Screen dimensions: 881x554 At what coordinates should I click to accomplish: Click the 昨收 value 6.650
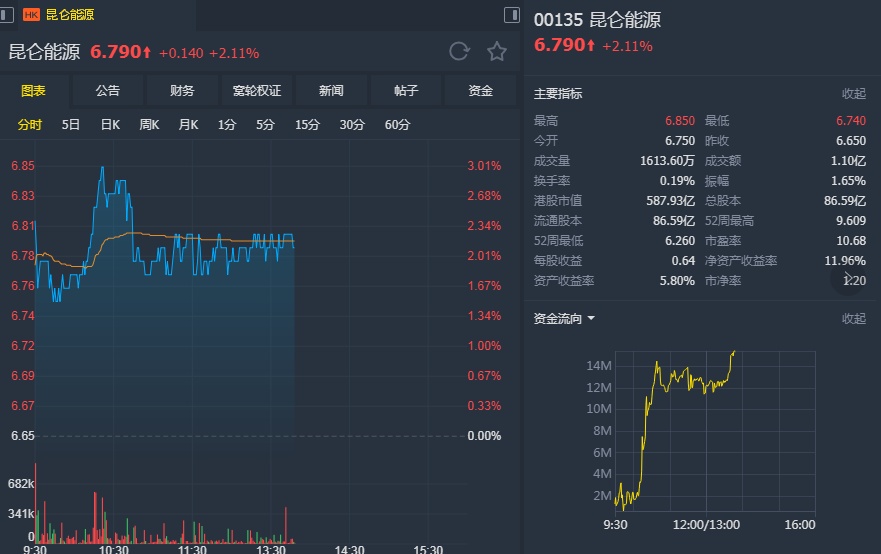click(x=851, y=140)
